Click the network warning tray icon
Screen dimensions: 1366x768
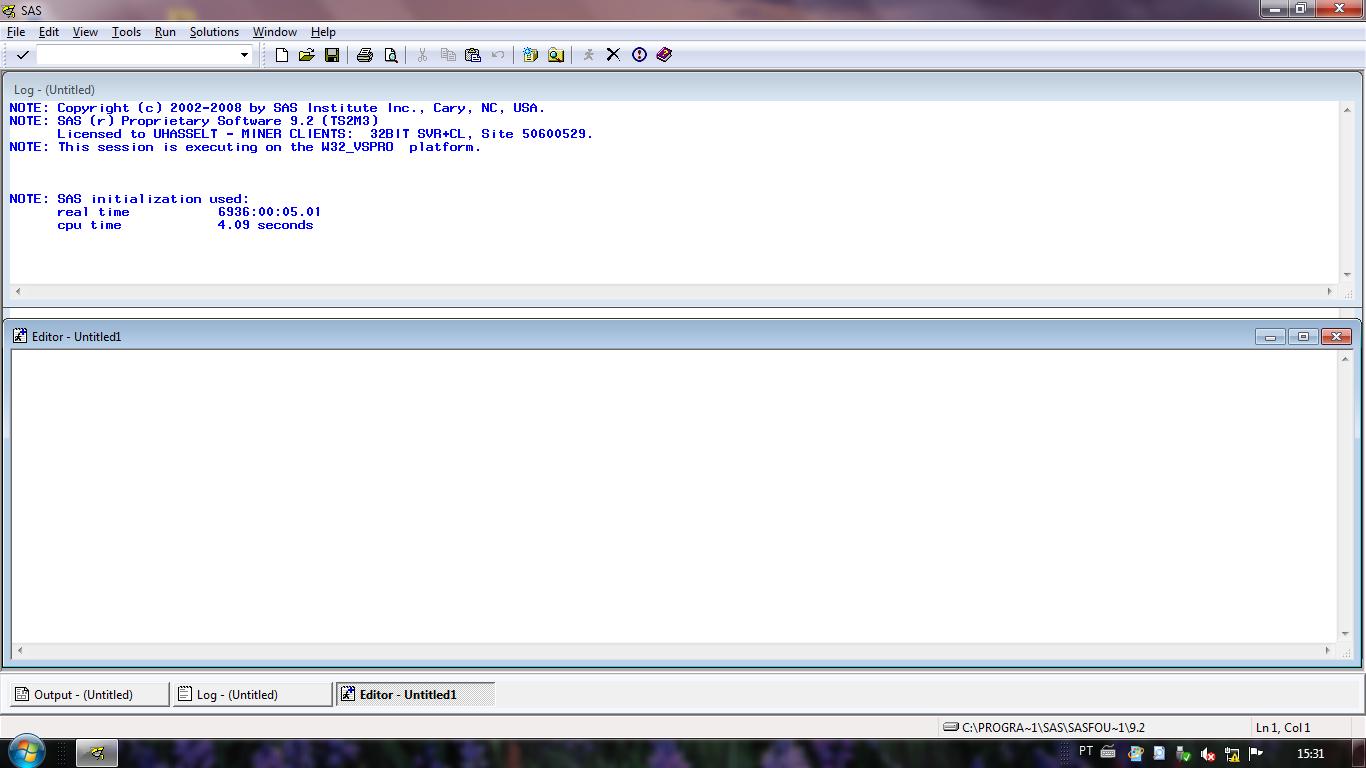[1232, 754]
